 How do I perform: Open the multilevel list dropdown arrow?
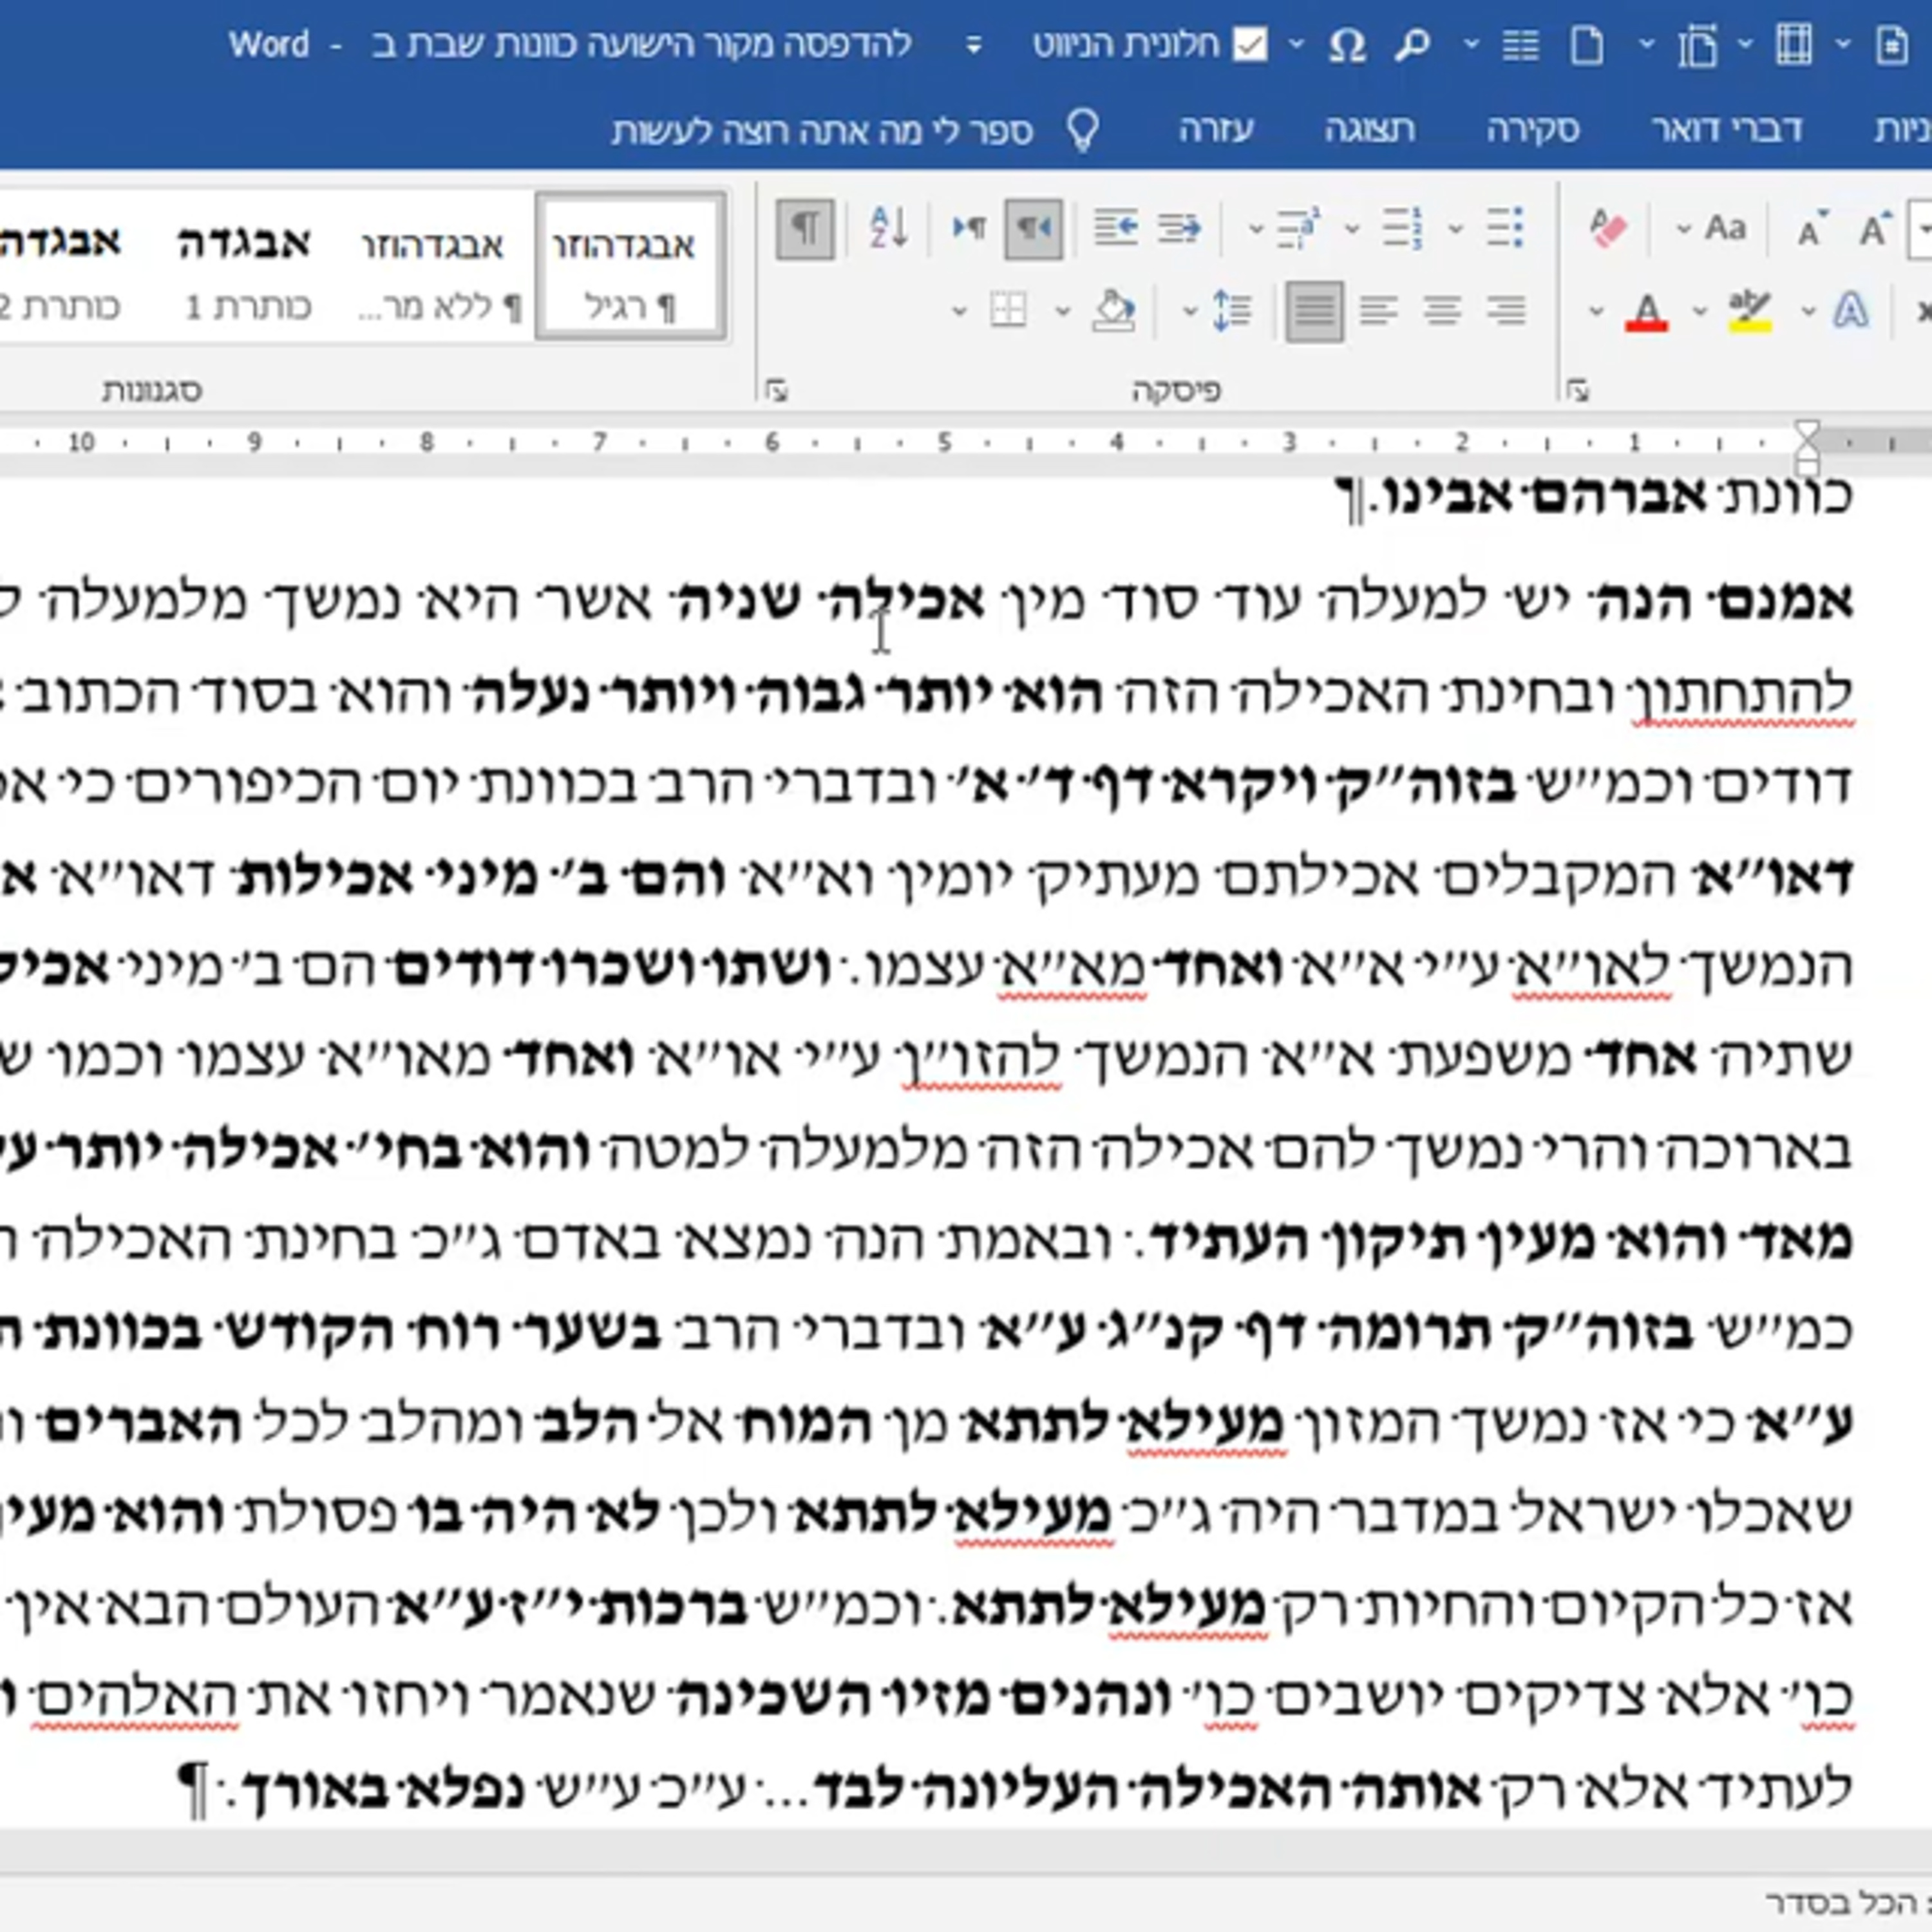point(1255,230)
